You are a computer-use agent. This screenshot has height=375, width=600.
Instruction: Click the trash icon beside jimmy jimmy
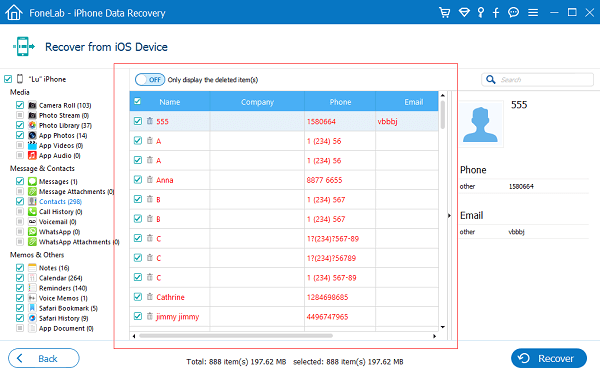coord(150,316)
